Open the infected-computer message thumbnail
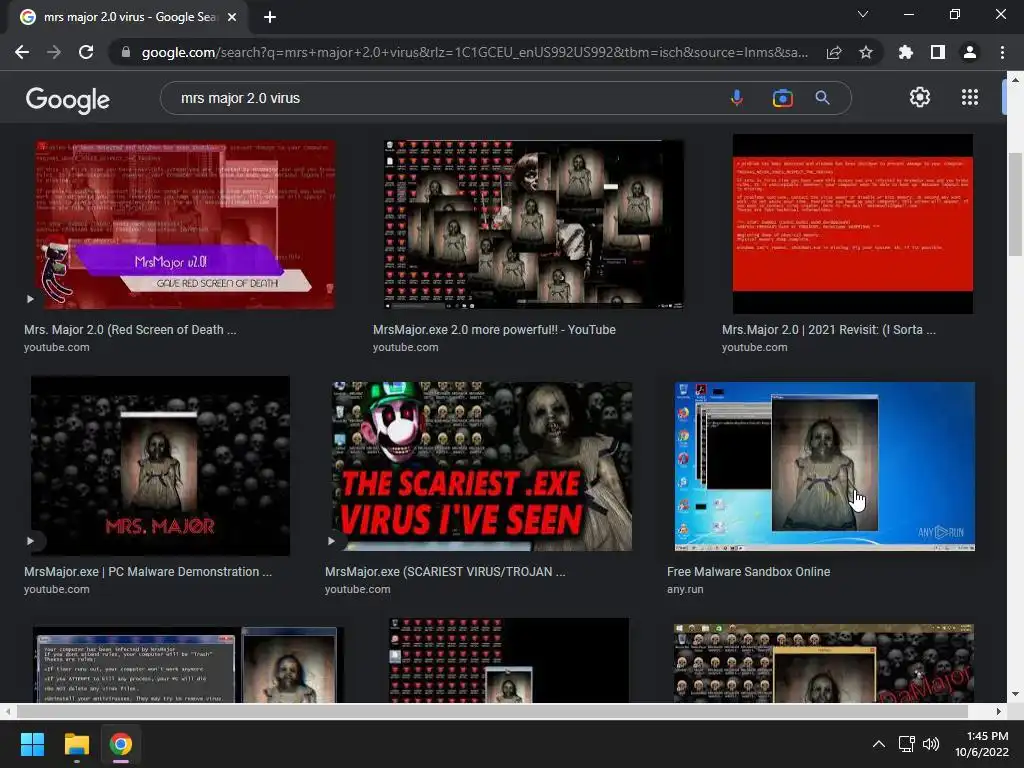Viewport: 1024px width, 768px height. click(187, 665)
